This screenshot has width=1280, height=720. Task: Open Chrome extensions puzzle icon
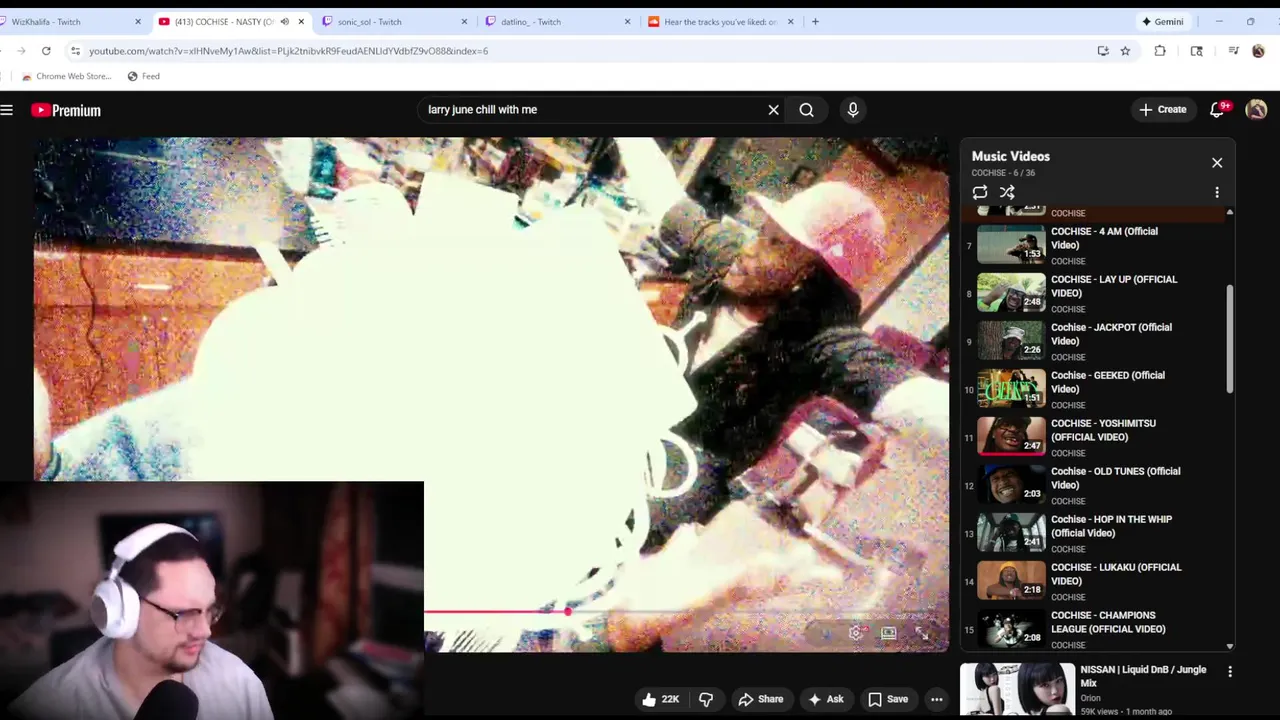[x=1160, y=51]
